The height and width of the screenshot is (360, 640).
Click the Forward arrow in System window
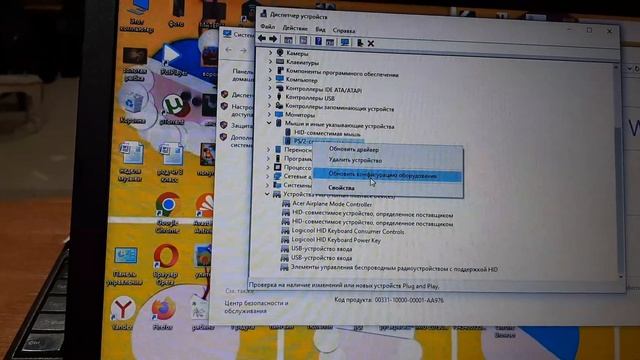(x=243, y=51)
